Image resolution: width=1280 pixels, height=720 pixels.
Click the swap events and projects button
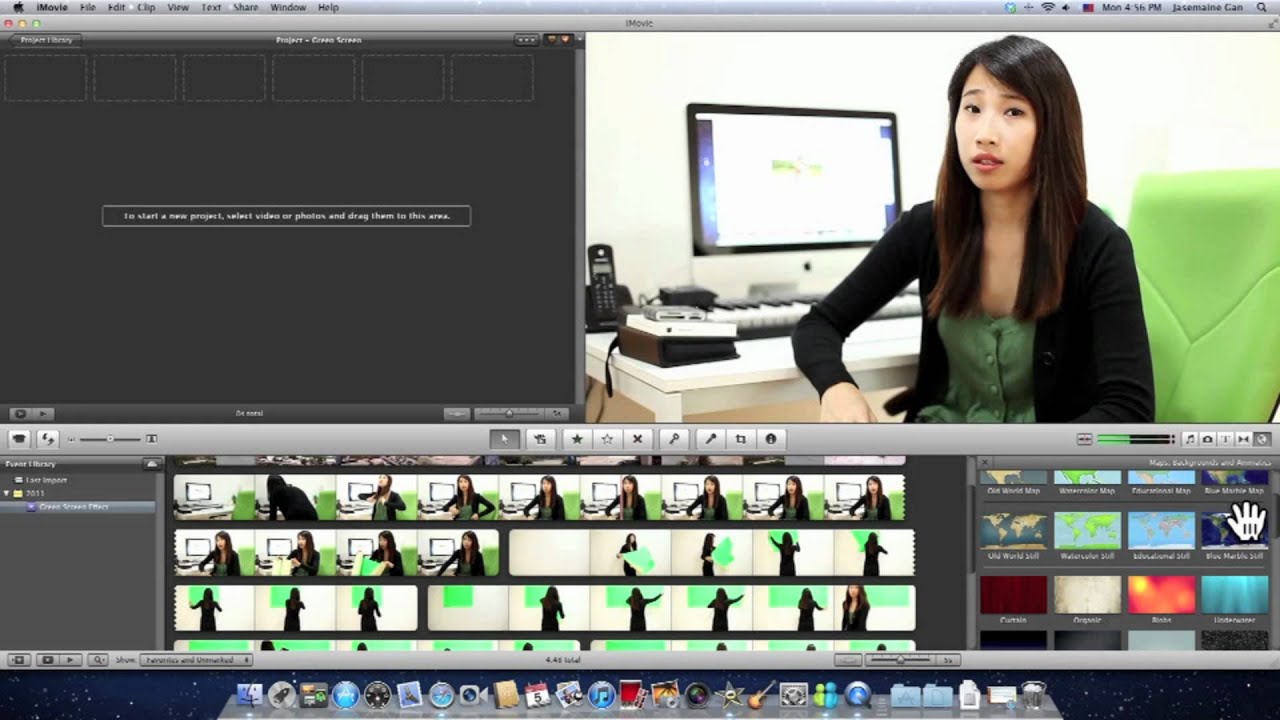pos(47,439)
